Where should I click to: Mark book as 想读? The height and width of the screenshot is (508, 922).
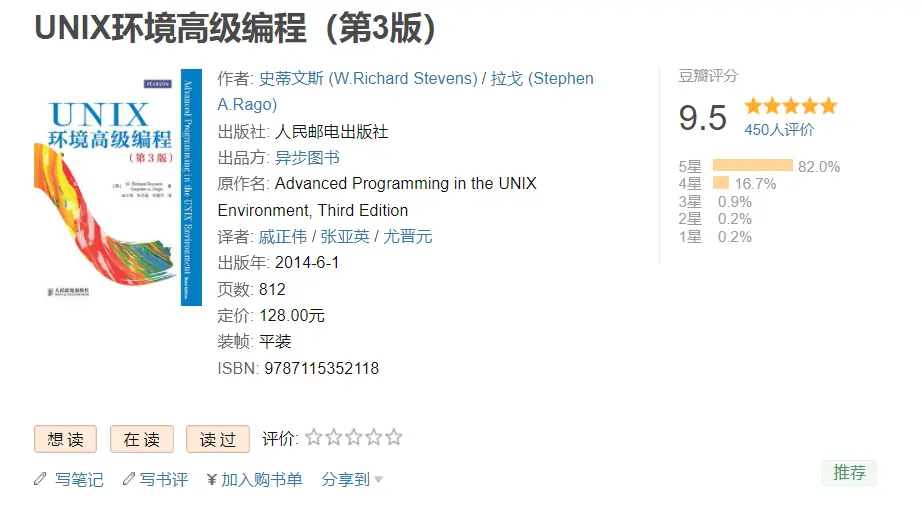(x=65, y=439)
